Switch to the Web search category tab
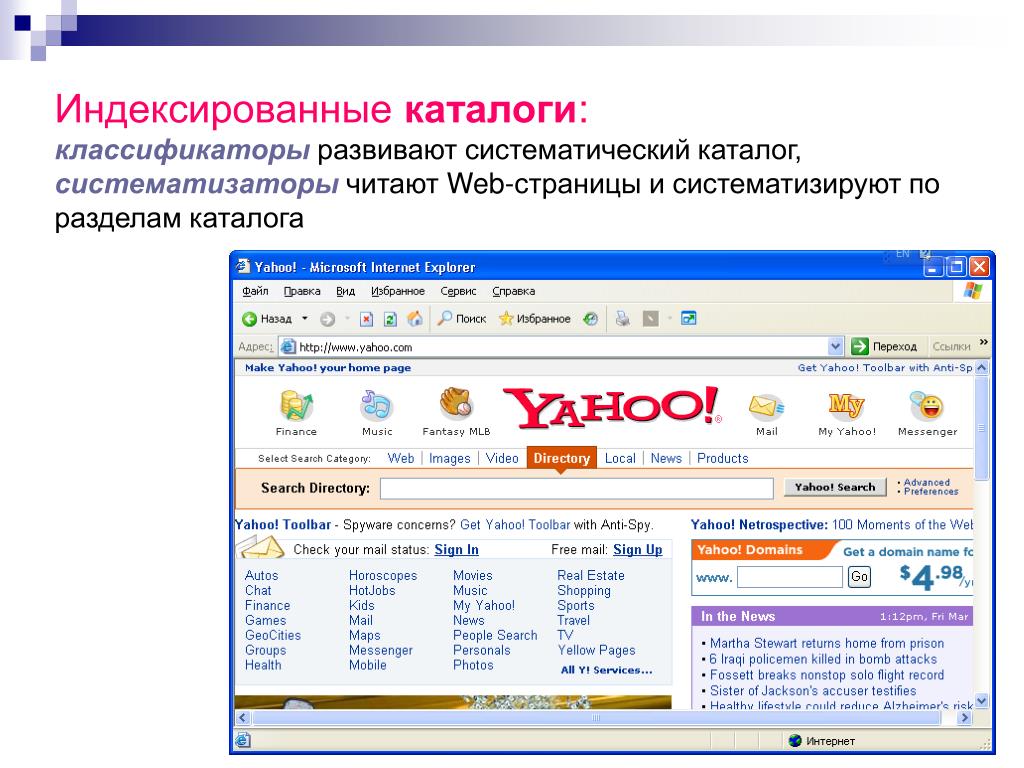Screen dimensions: 1024x768 pos(400,458)
